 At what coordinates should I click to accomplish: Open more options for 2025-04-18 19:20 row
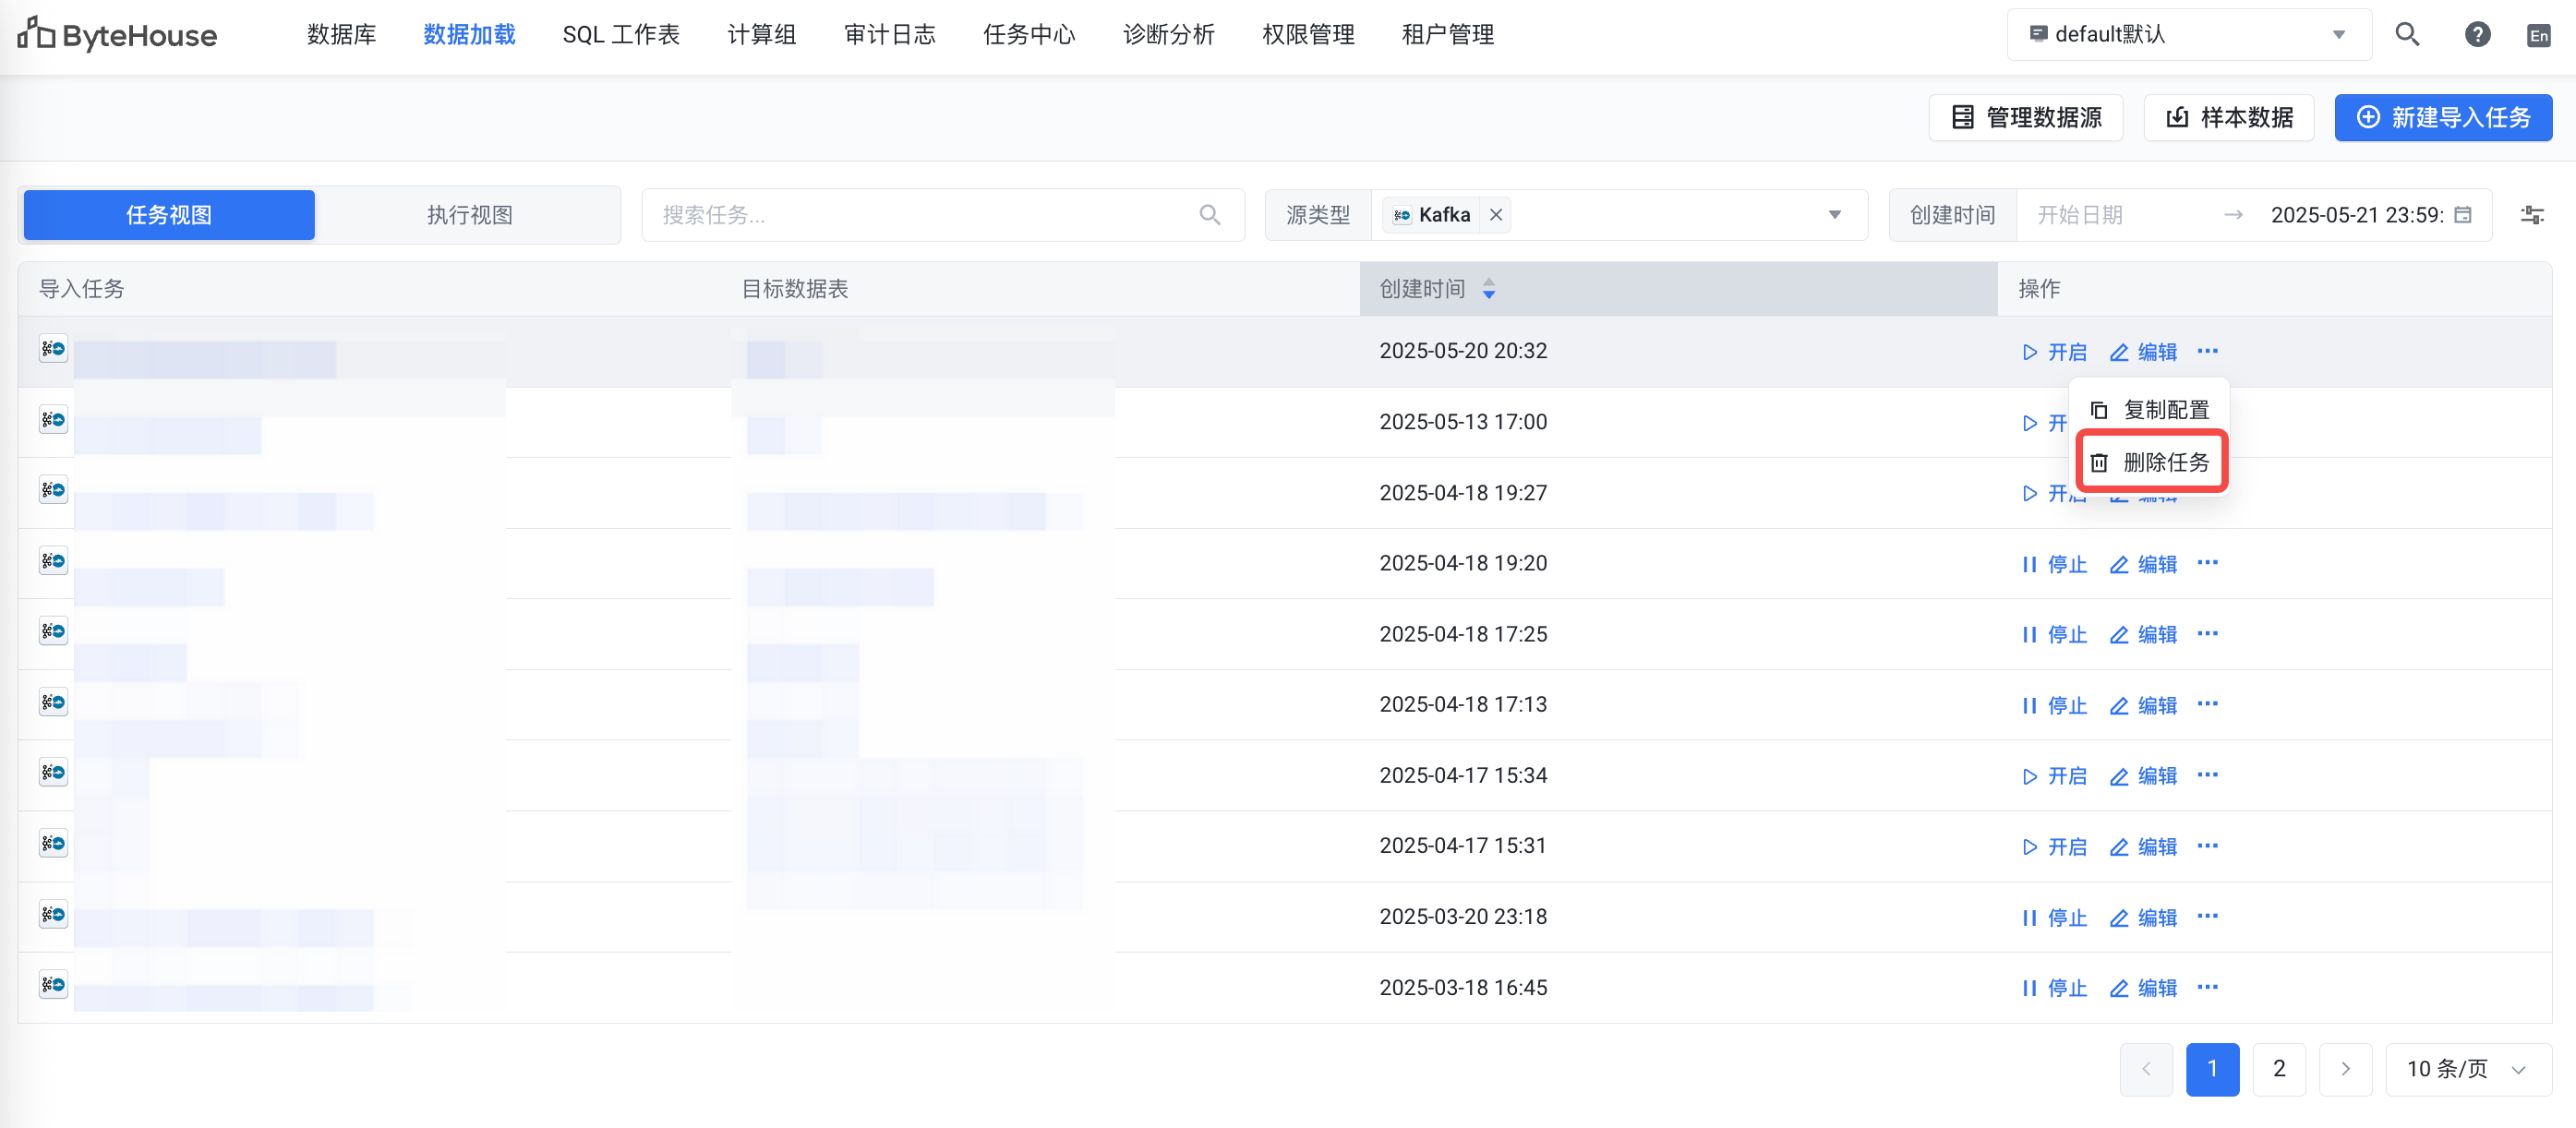pos(2207,563)
